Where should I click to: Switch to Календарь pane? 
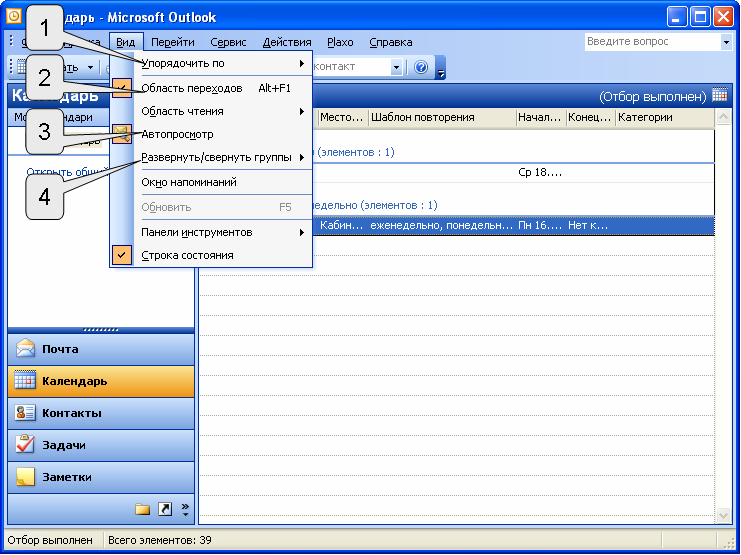pyautogui.click(x=101, y=381)
